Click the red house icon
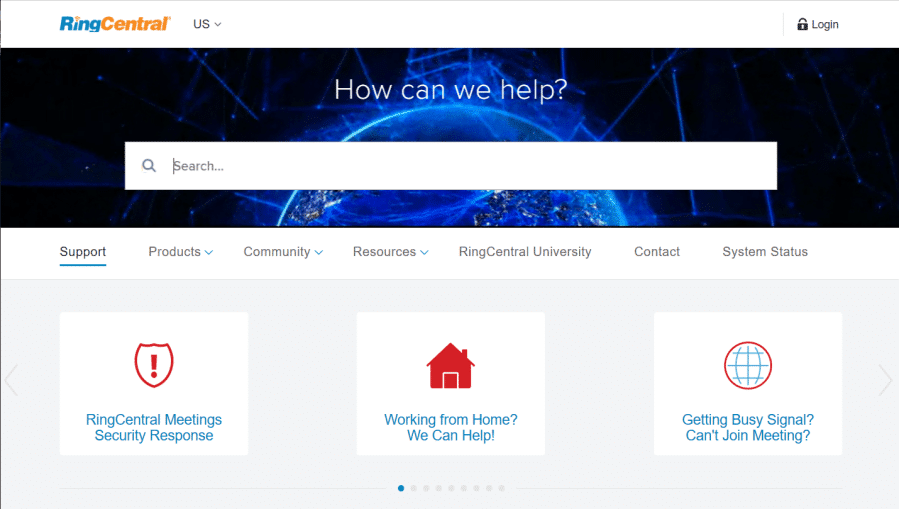This screenshot has height=509, width=899. [x=450, y=366]
